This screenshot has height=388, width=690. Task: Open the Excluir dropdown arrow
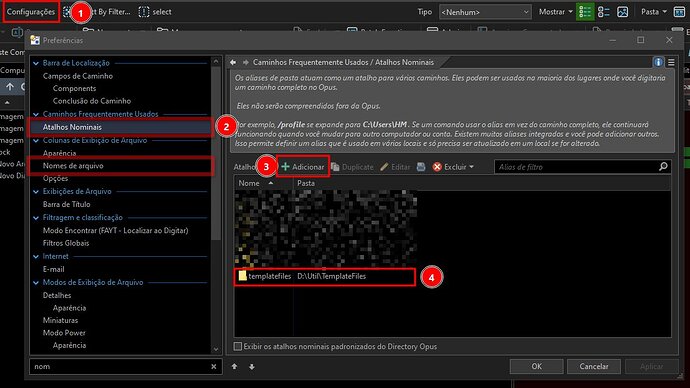tap(472, 167)
